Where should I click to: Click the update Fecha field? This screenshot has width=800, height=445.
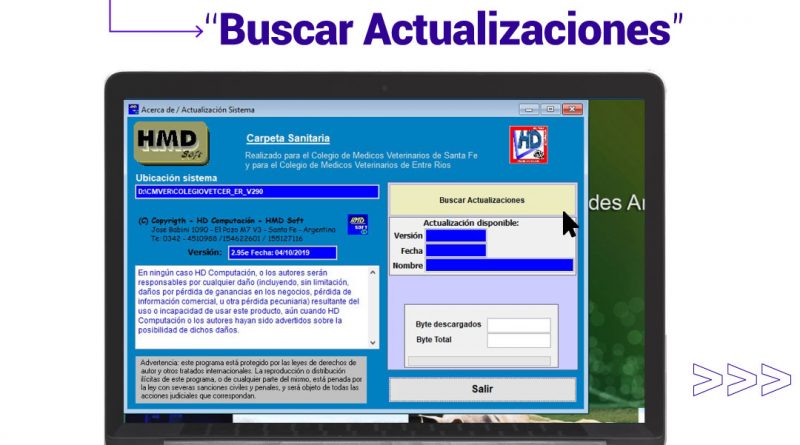456,251
